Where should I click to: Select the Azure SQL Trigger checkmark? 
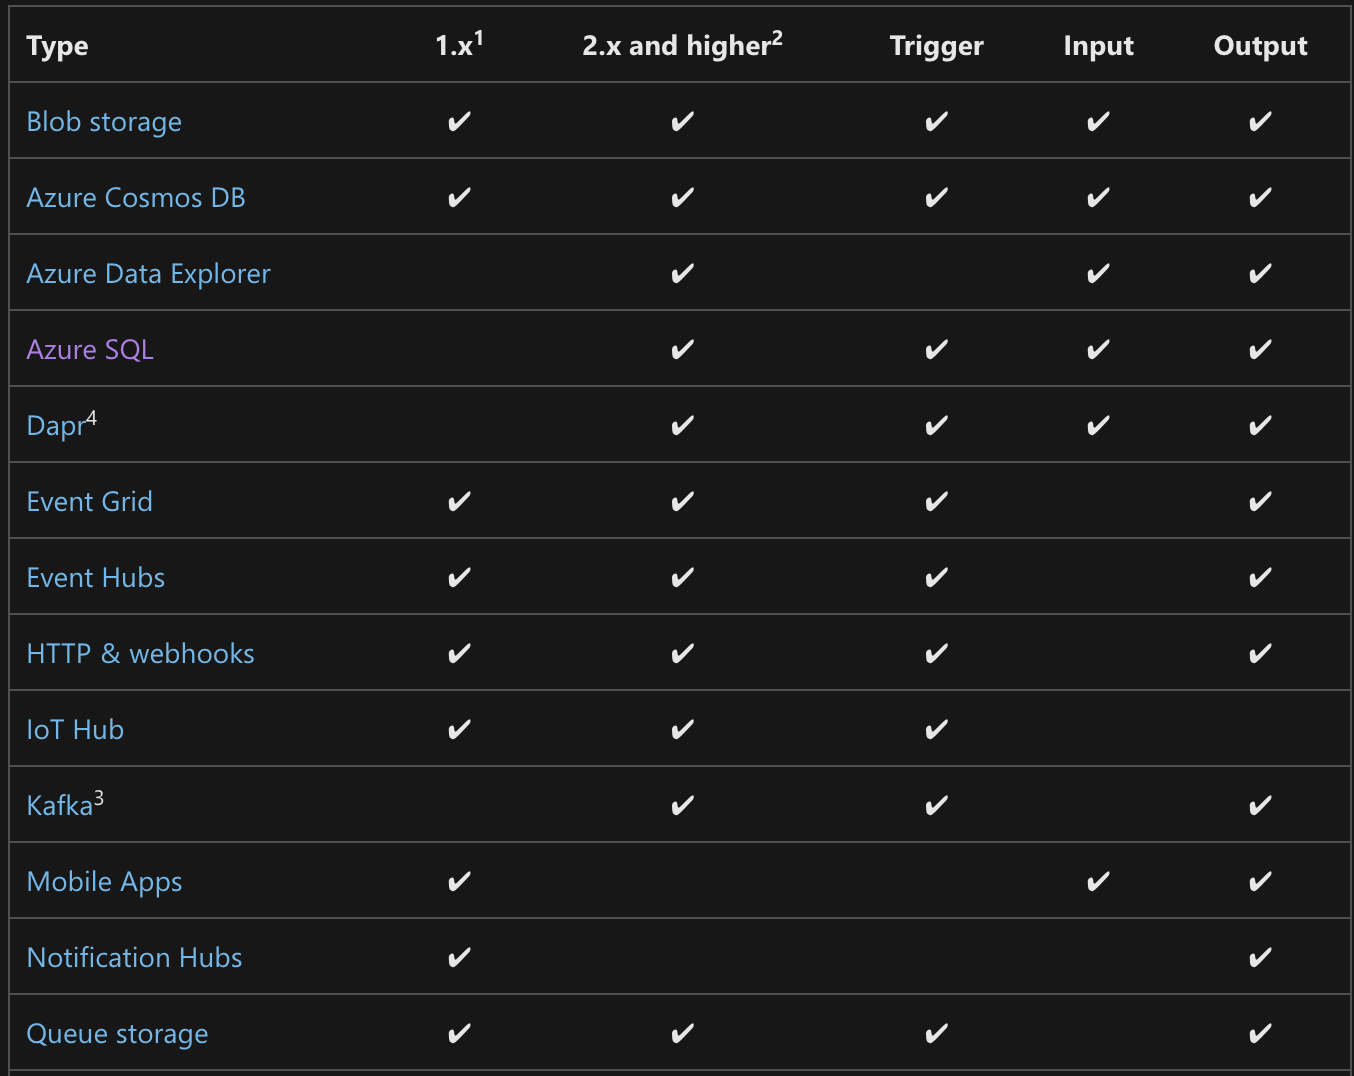pyautogui.click(x=937, y=350)
